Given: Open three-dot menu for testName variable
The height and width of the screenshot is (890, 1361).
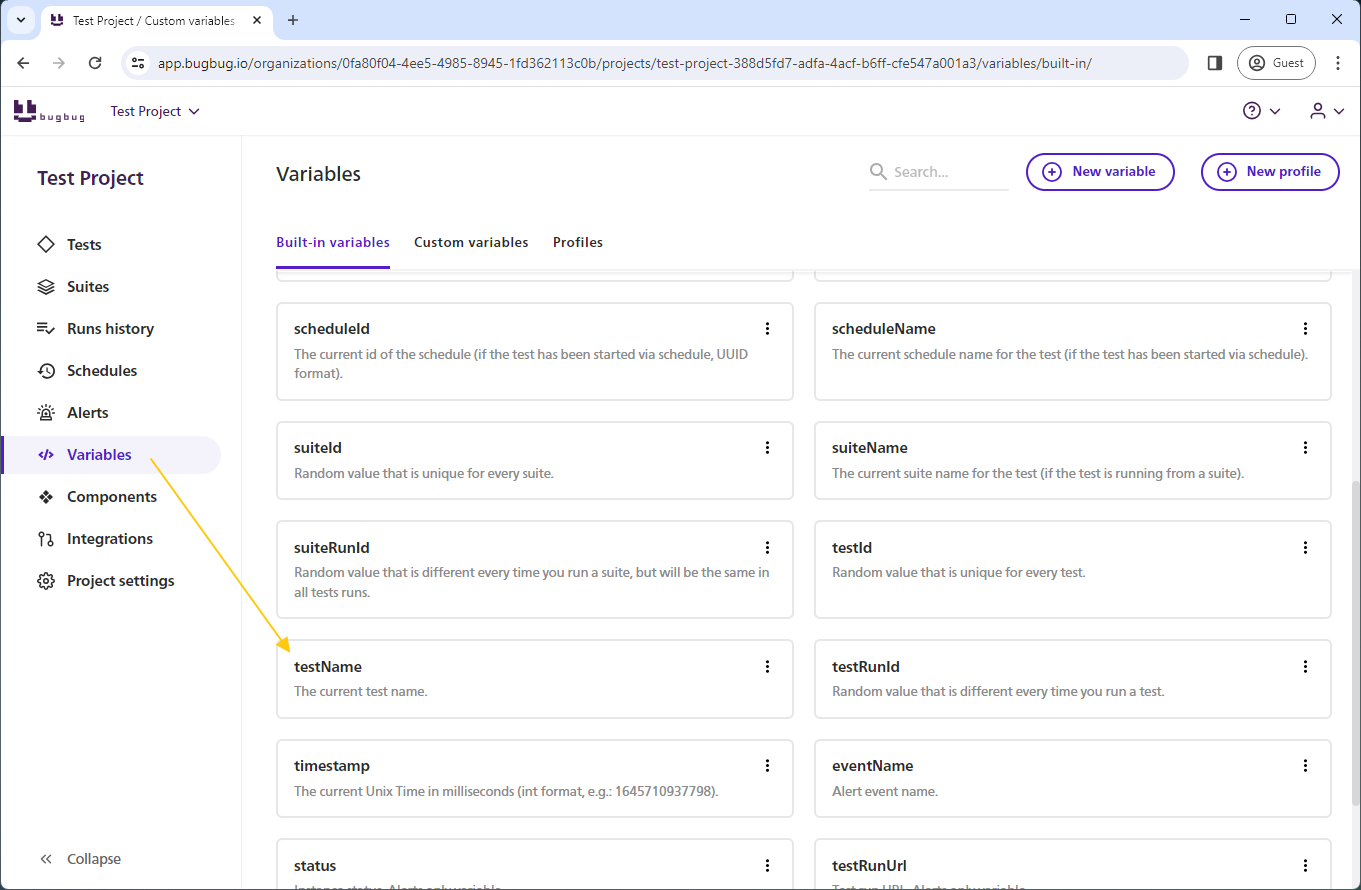Looking at the screenshot, I should 767,667.
